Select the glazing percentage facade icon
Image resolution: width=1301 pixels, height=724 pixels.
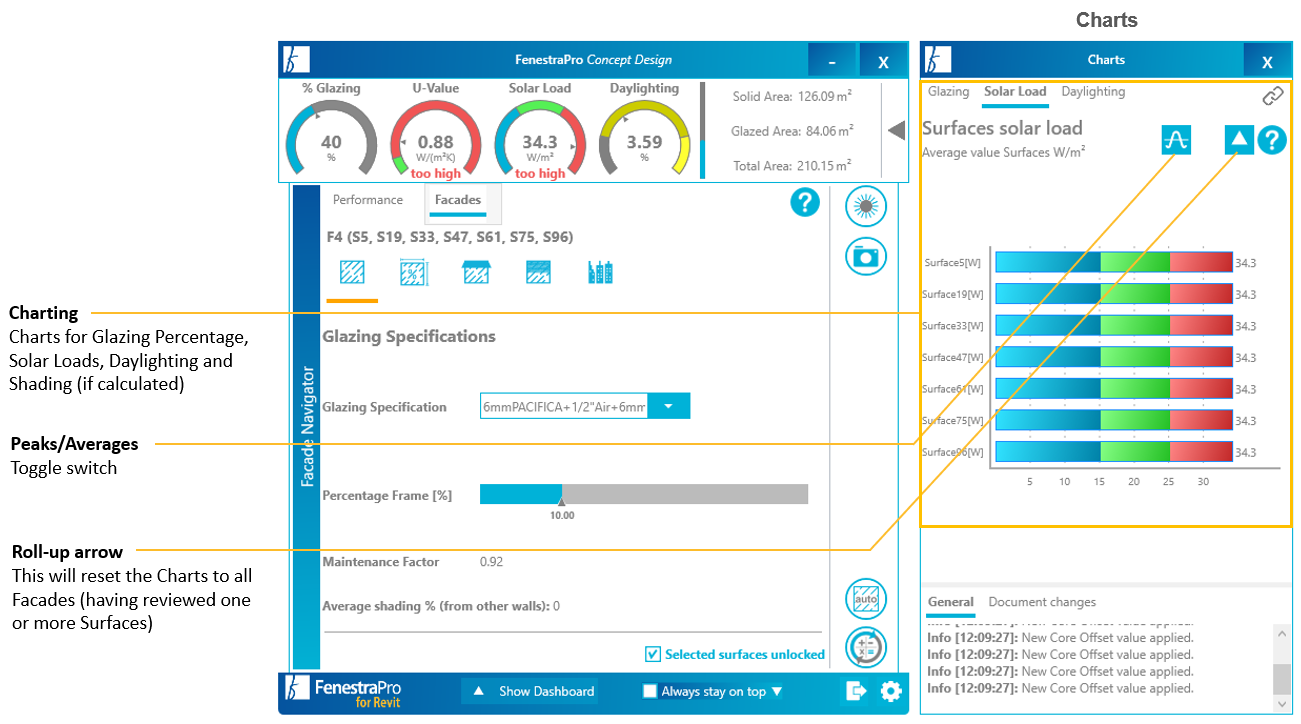(x=414, y=272)
